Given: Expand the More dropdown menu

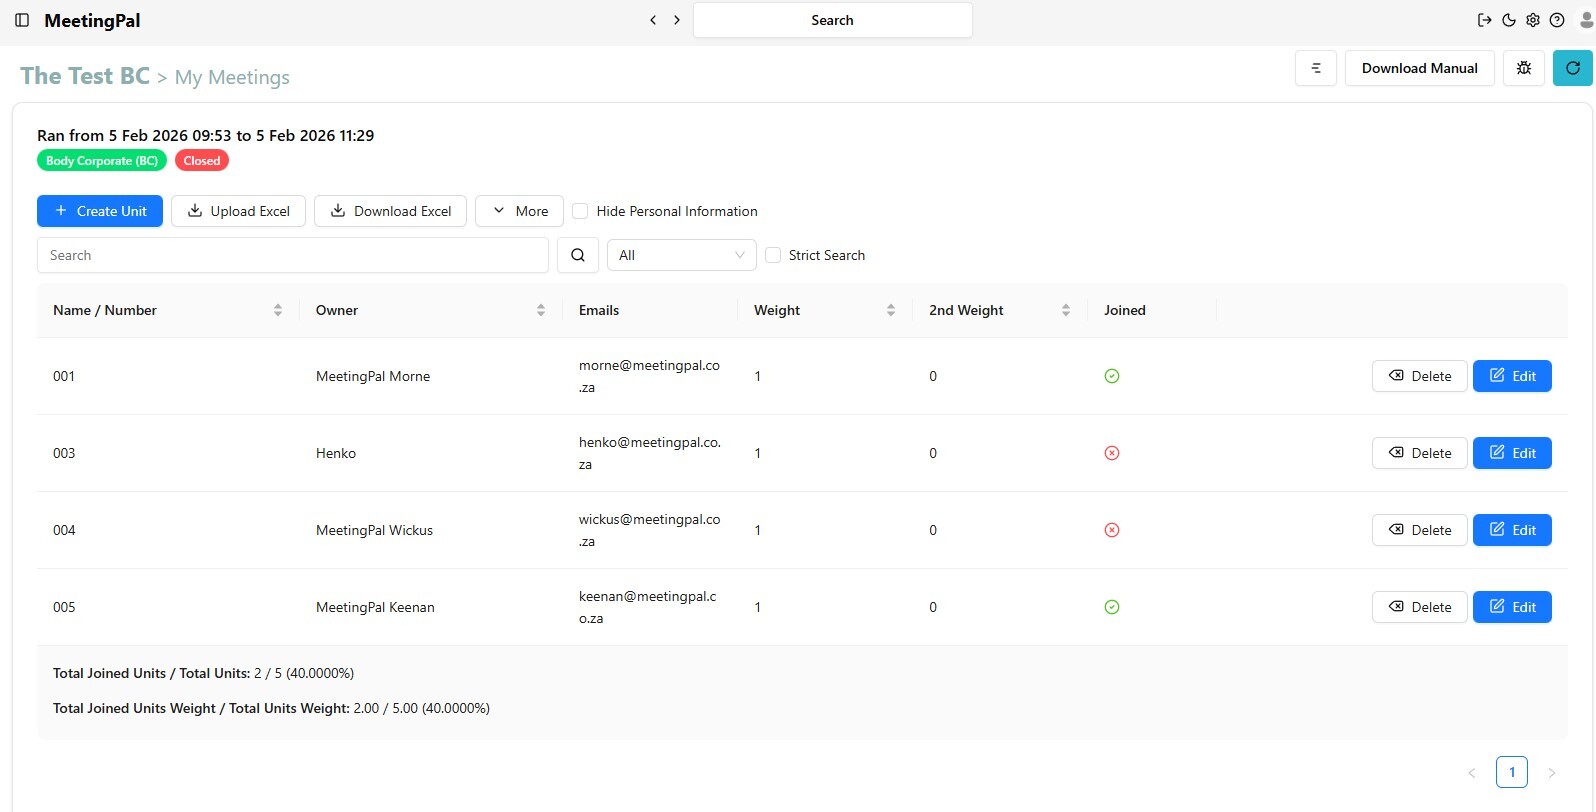Looking at the screenshot, I should 519,211.
